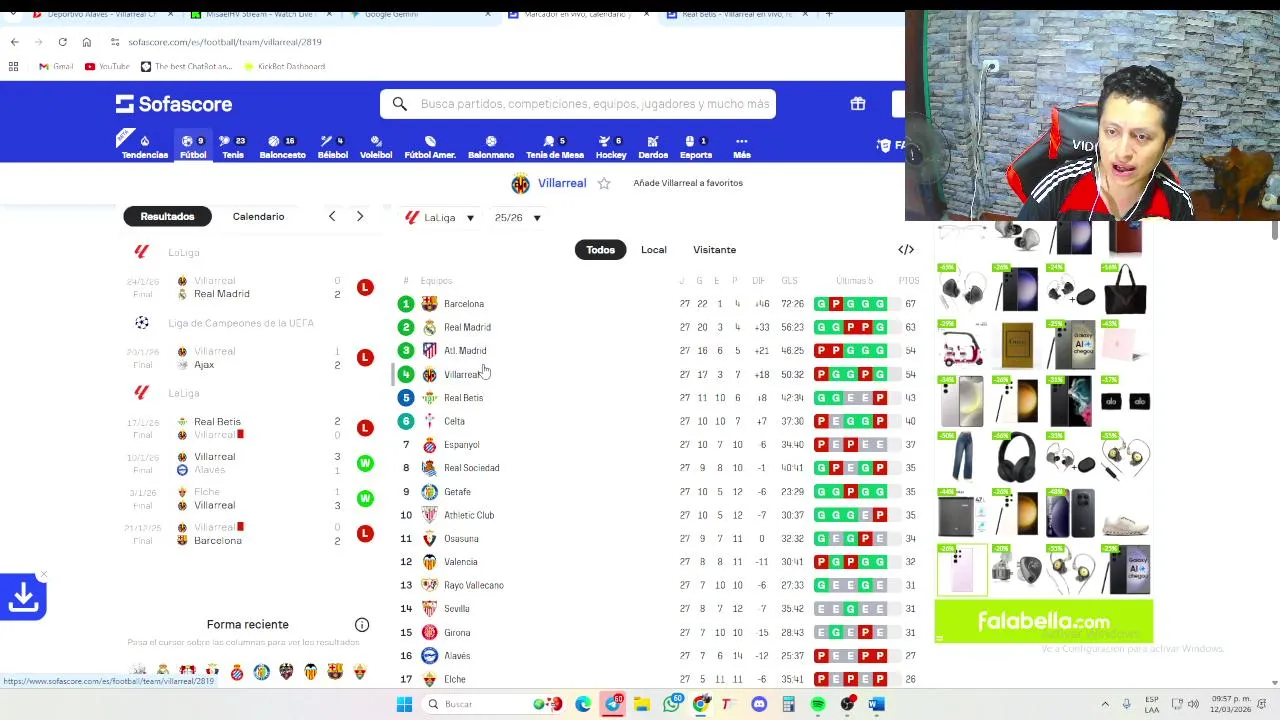Reload the browser page
The image size is (1280, 720).
click(62, 42)
